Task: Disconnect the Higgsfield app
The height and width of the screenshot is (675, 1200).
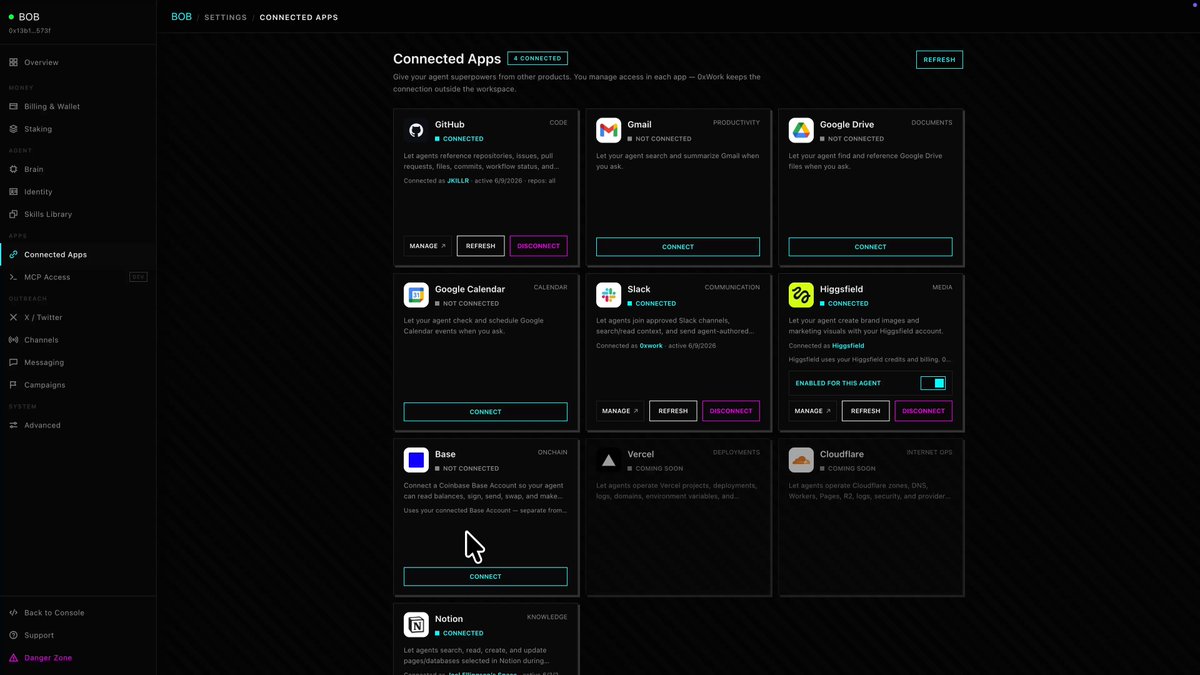Action: tap(923, 411)
